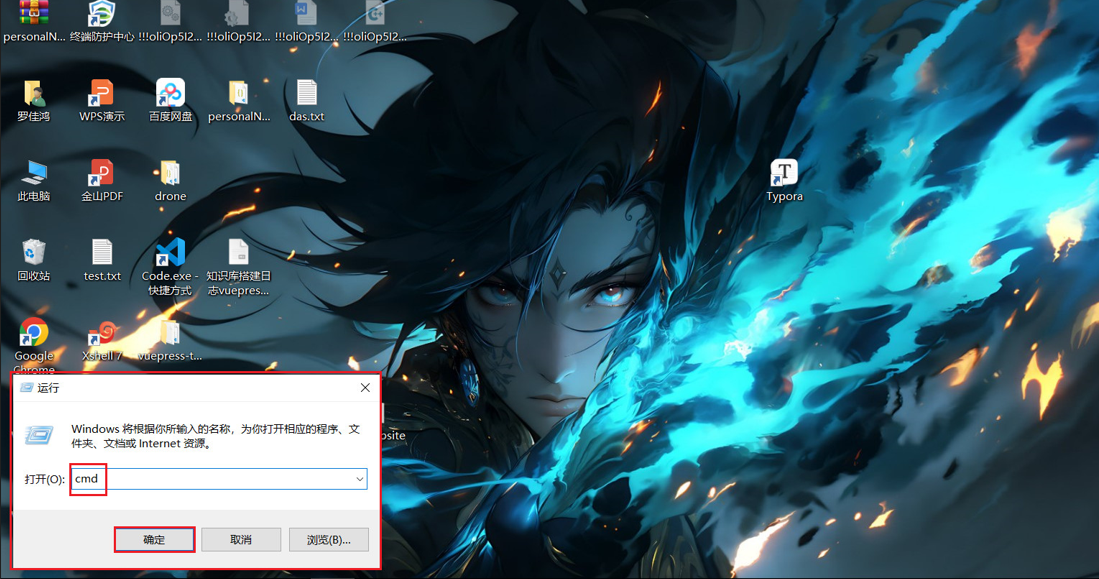Viewport: 1099px width, 579px height.
Task: Select the 此电脑 computer icon
Action: 34,173
